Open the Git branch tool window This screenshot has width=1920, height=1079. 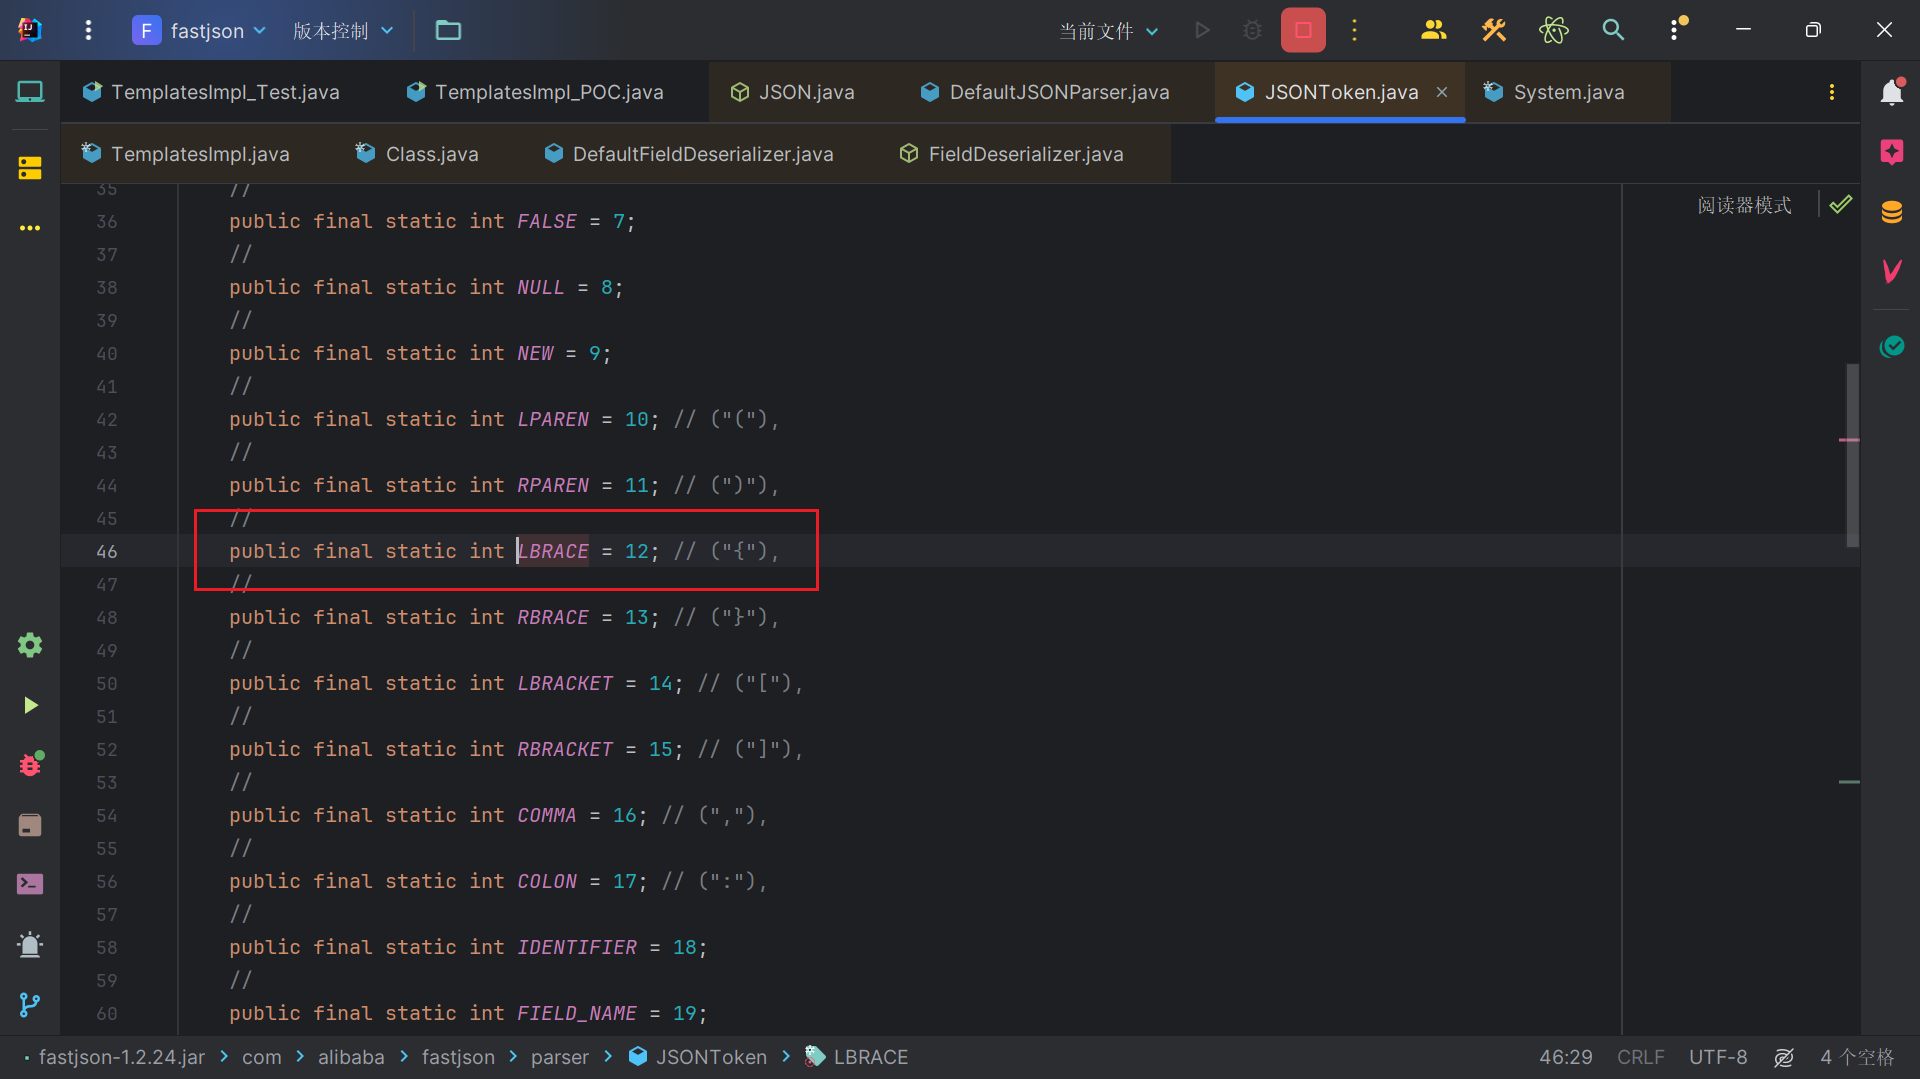click(x=30, y=1004)
